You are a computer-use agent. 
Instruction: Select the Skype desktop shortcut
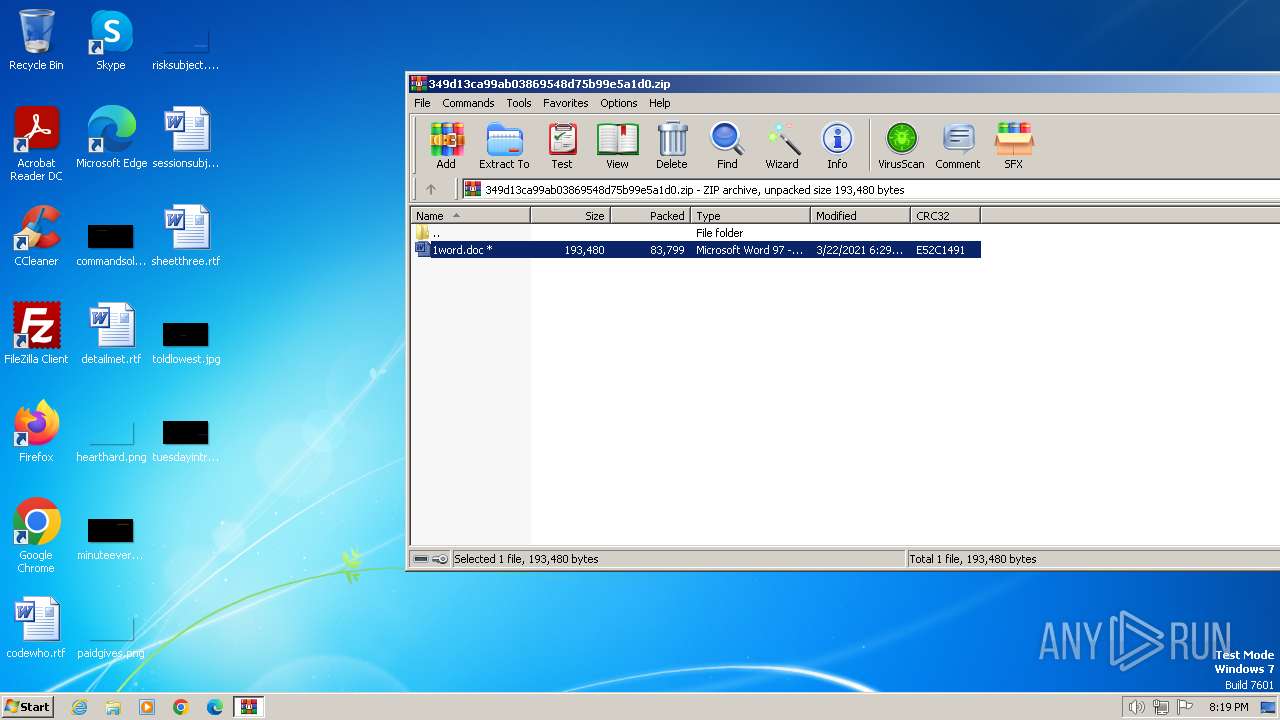pyautogui.click(x=111, y=40)
